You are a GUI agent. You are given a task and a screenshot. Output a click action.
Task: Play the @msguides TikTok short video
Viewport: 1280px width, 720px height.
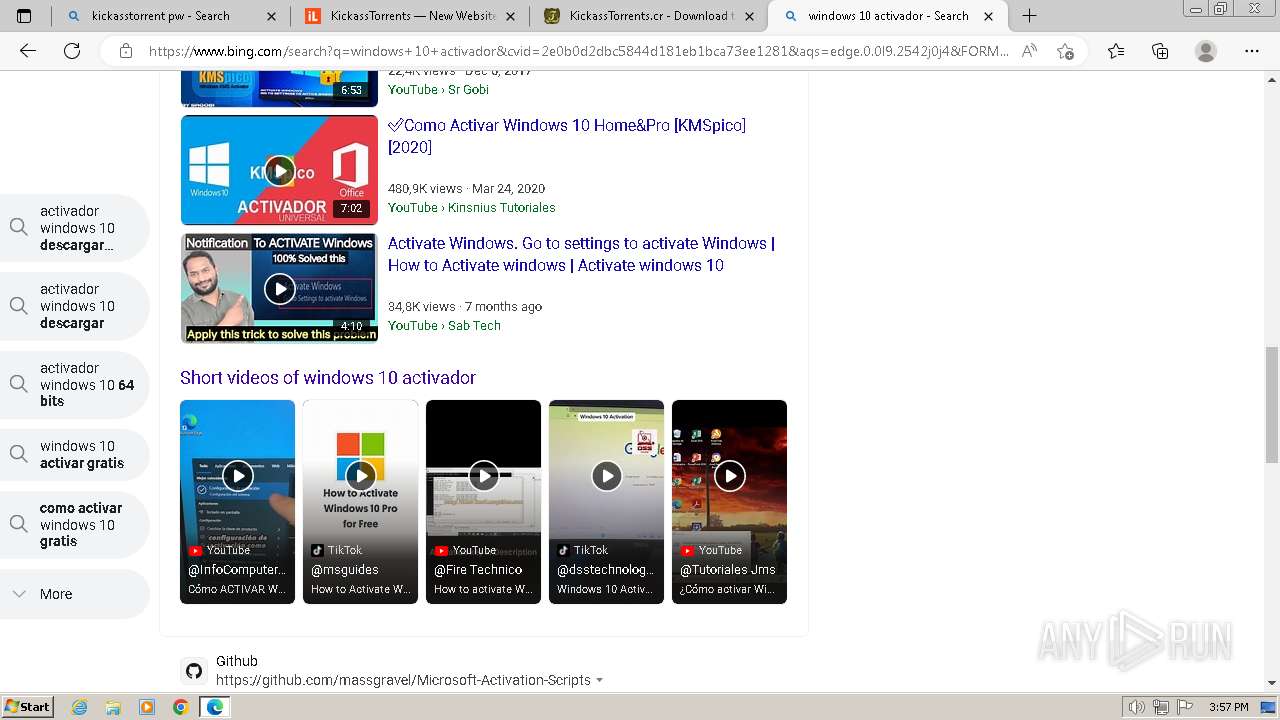click(x=360, y=502)
